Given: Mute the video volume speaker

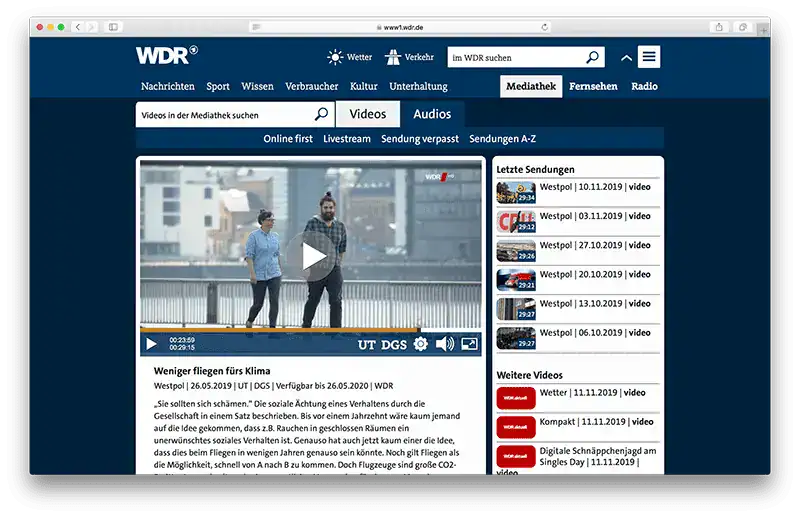Looking at the screenshot, I should (x=445, y=344).
